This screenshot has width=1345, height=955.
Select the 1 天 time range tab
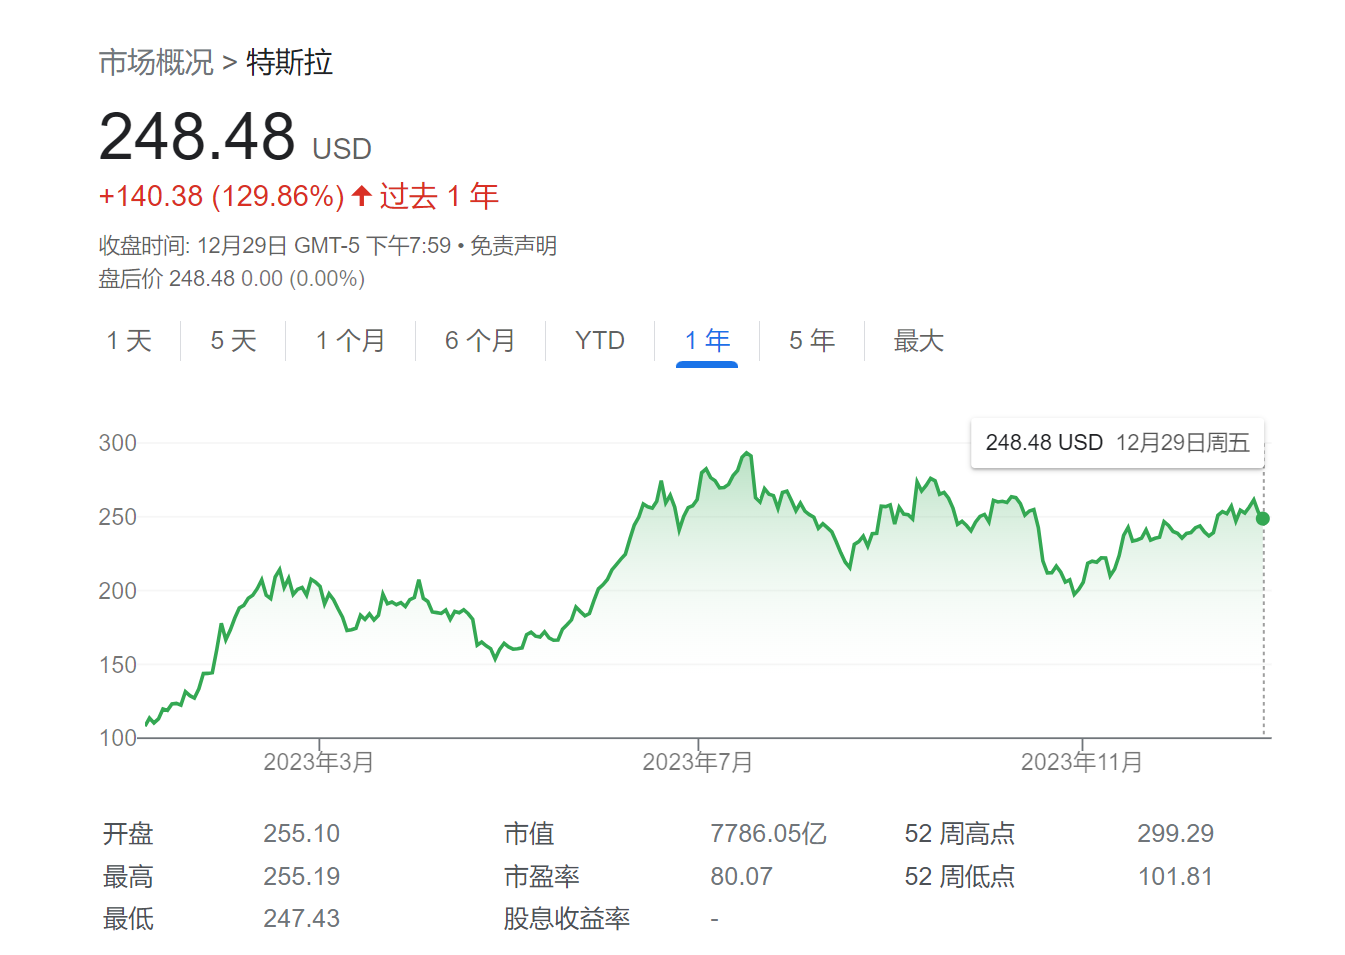(129, 341)
